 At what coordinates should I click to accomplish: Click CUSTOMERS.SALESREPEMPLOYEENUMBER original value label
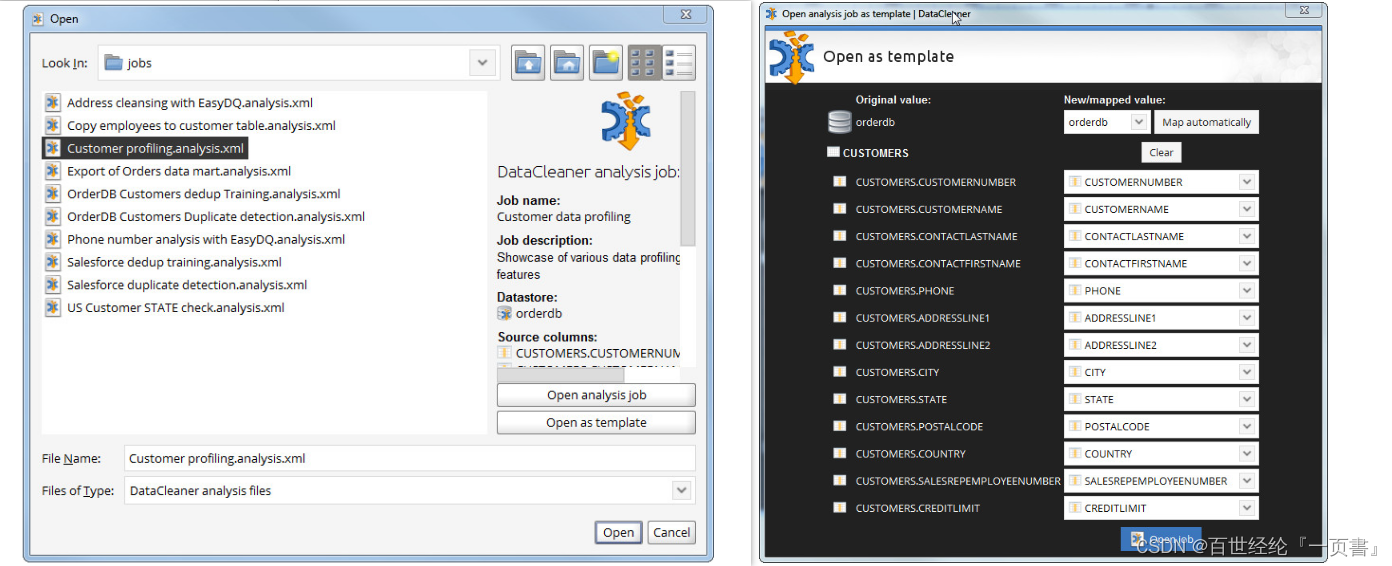tap(958, 481)
